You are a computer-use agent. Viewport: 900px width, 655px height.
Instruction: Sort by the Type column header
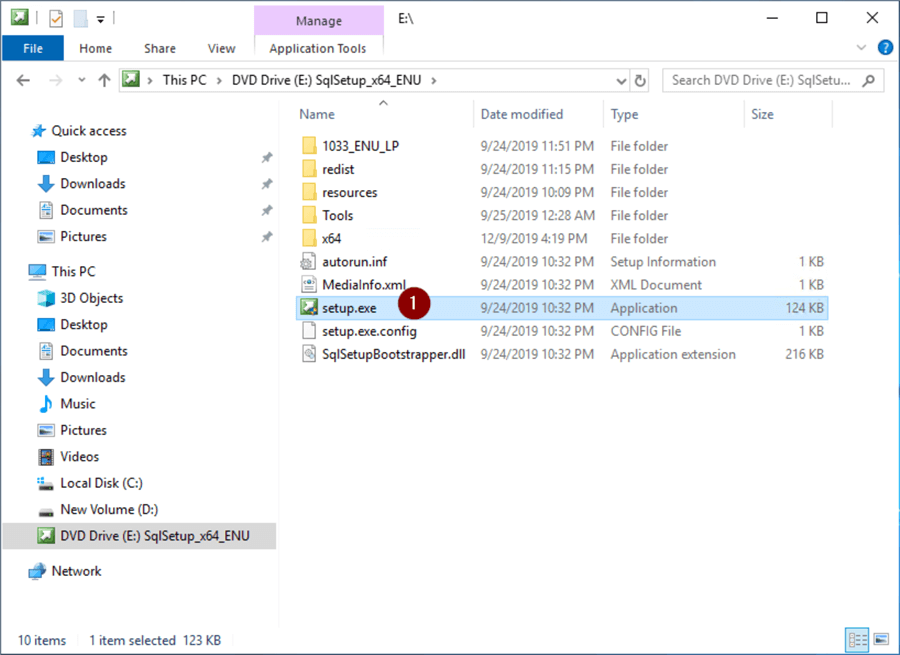(x=624, y=114)
